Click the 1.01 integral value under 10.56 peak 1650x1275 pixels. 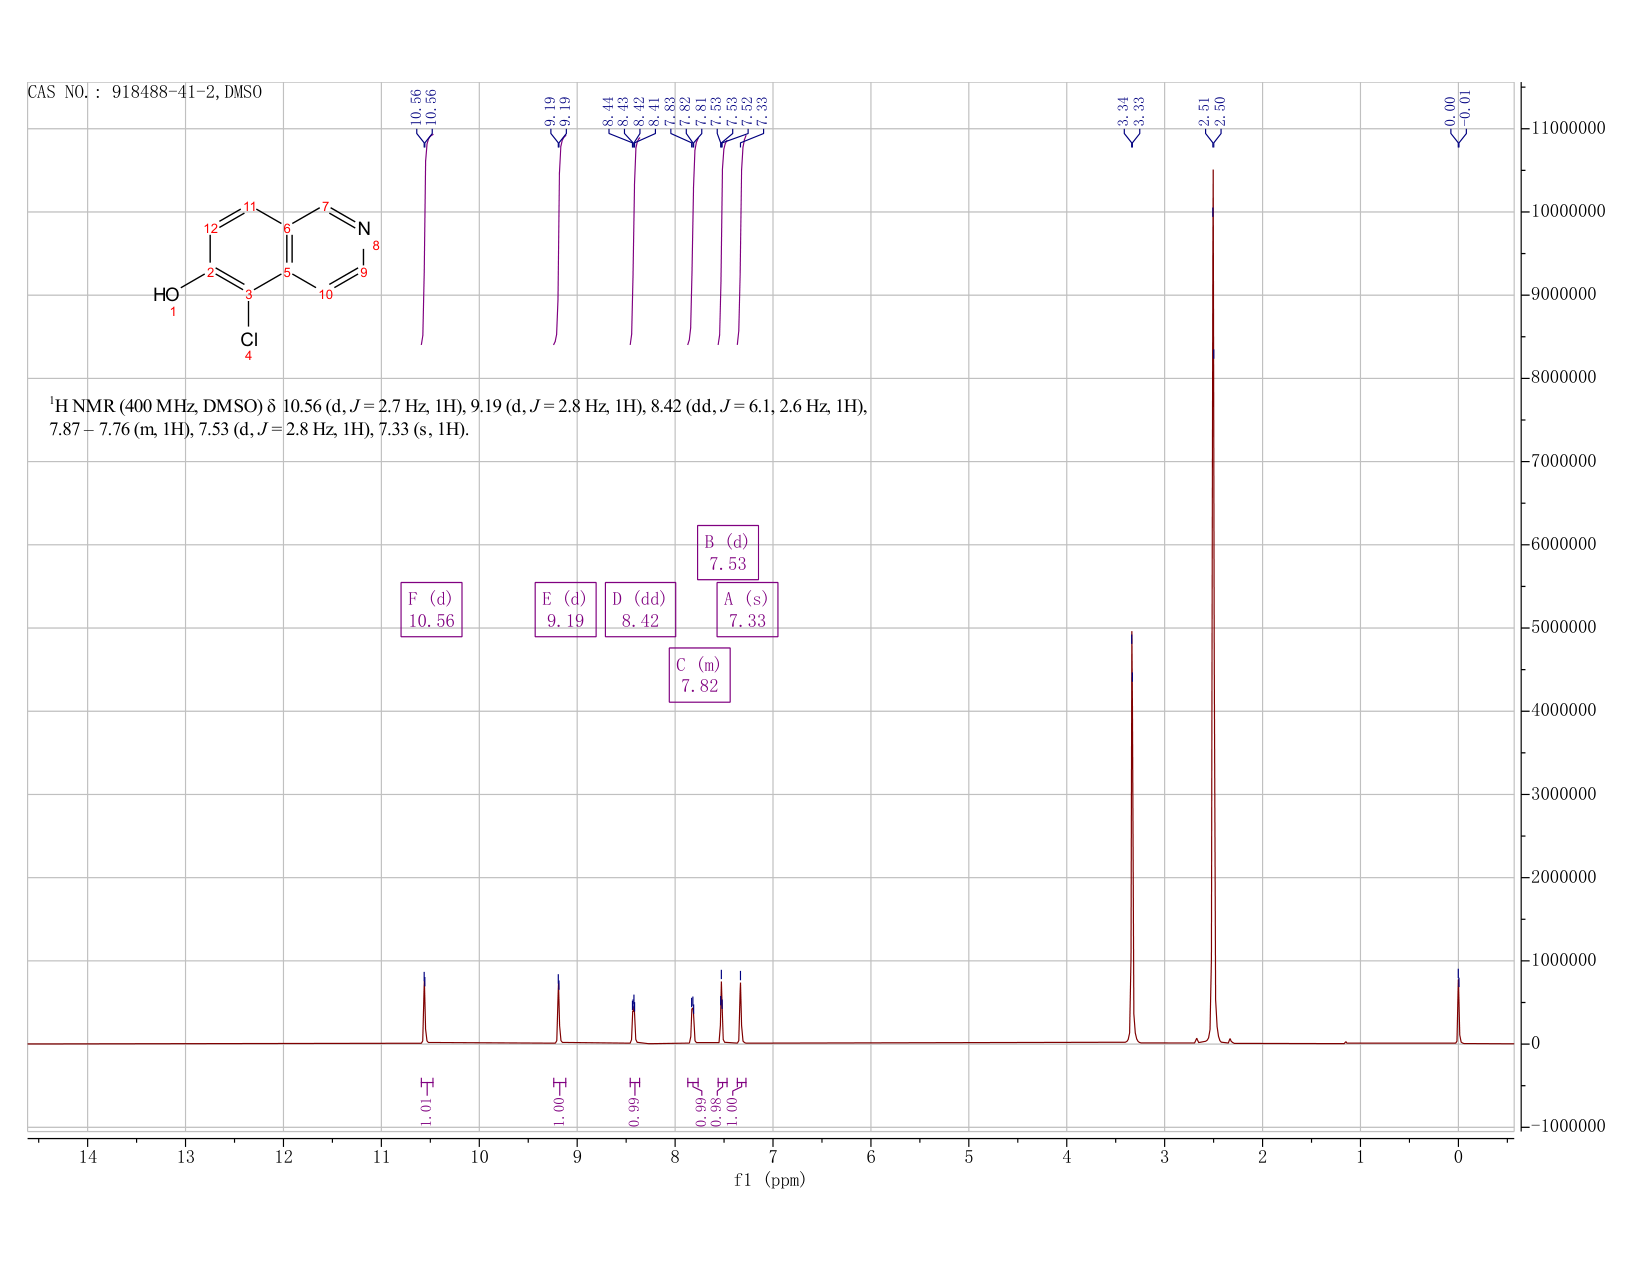pos(426,1110)
